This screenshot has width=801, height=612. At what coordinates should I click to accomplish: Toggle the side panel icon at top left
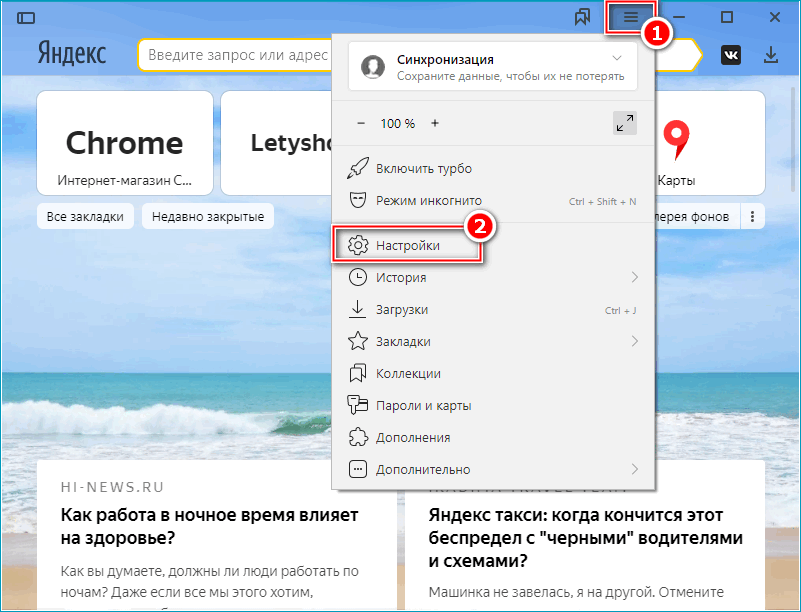pyautogui.click(x=26, y=18)
